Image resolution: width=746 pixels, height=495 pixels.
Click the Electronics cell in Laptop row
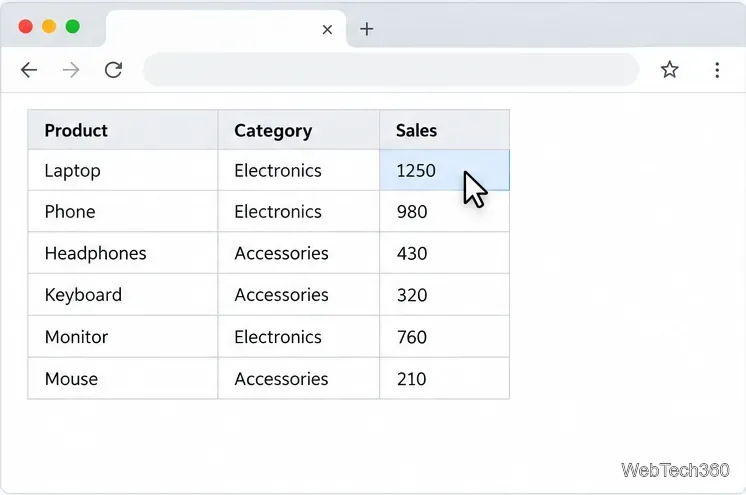(x=299, y=170)
